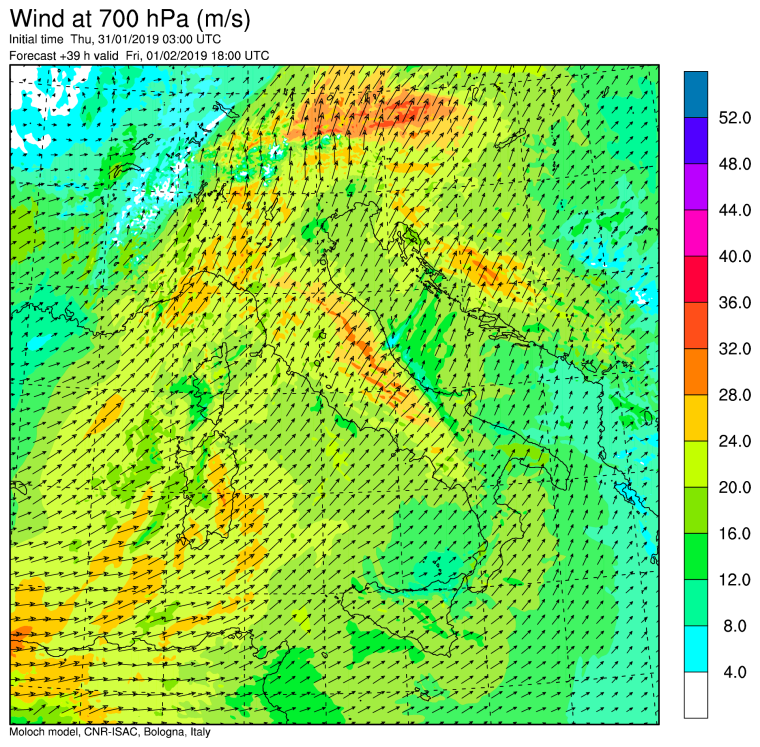Screen dimensions: 760x747
Task: Click the 24.0 colorbar label
Action: pyautogui.click(x=735, y=441)
